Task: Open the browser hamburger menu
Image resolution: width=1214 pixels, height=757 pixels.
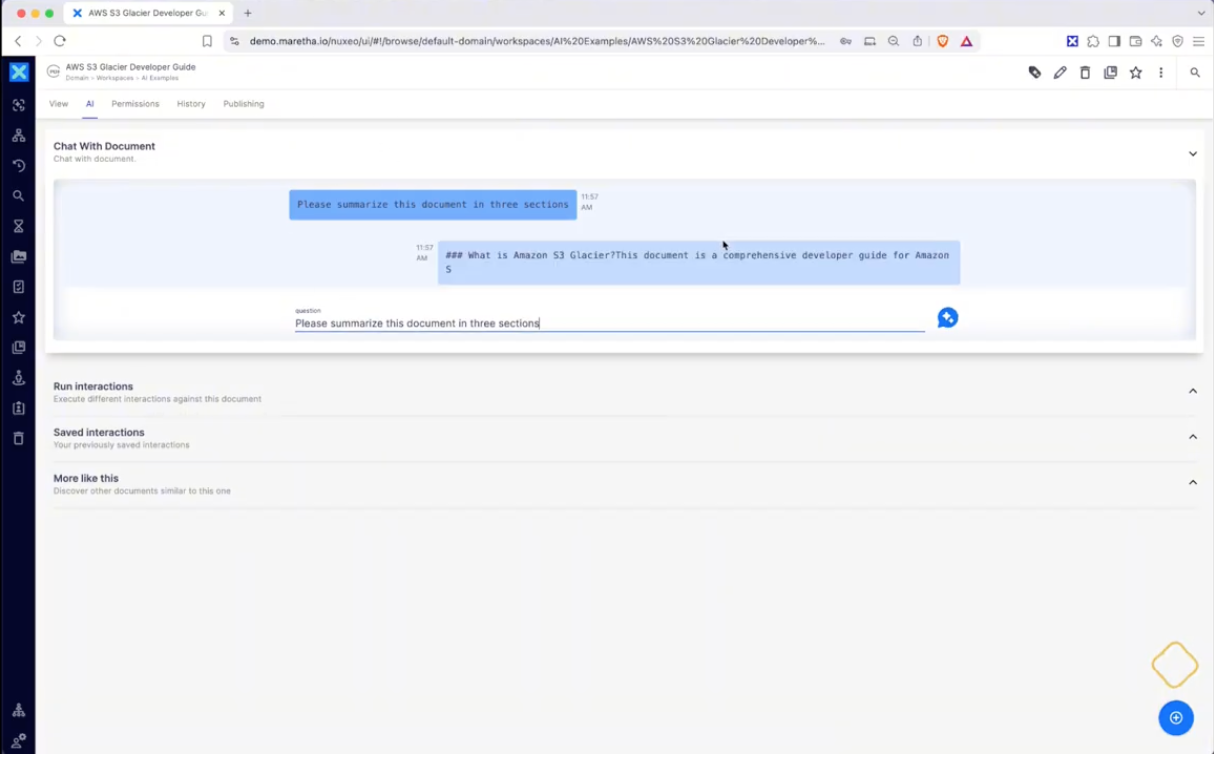Action: 1198,41
